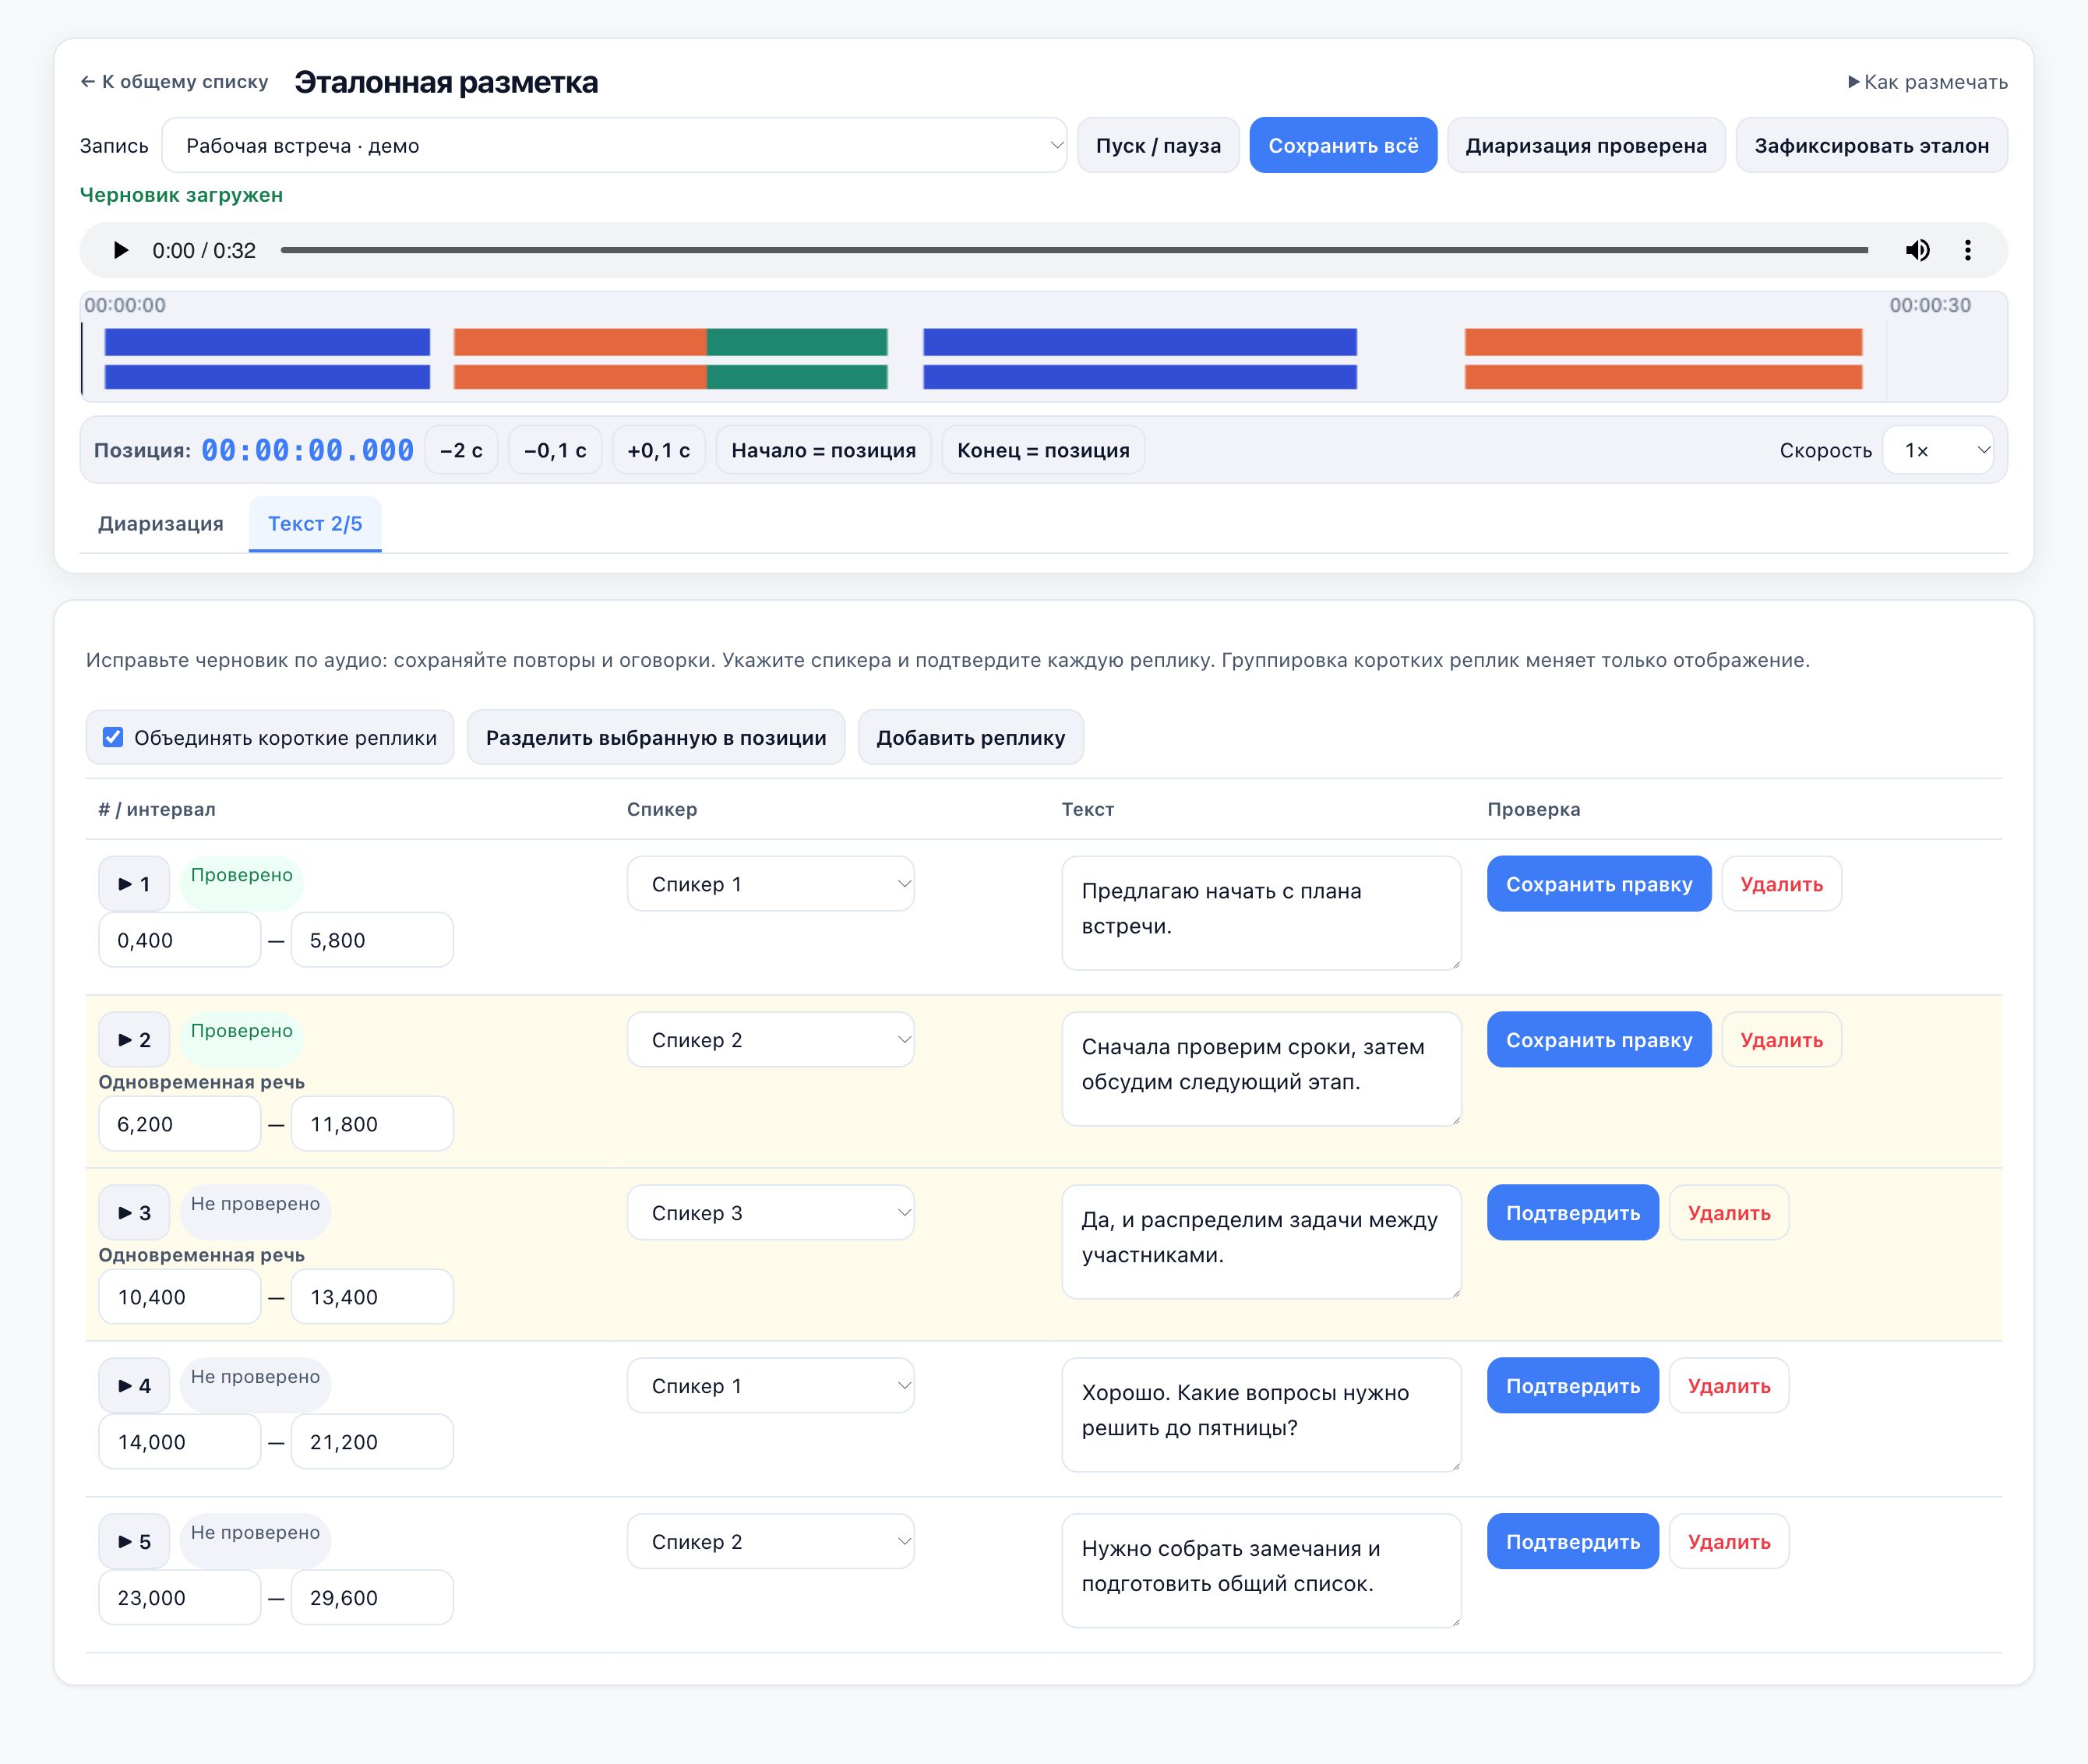The width and height of the screenshot is (2088, 1764).
Task: Open audio player more-options menu
Action: 1967,250
